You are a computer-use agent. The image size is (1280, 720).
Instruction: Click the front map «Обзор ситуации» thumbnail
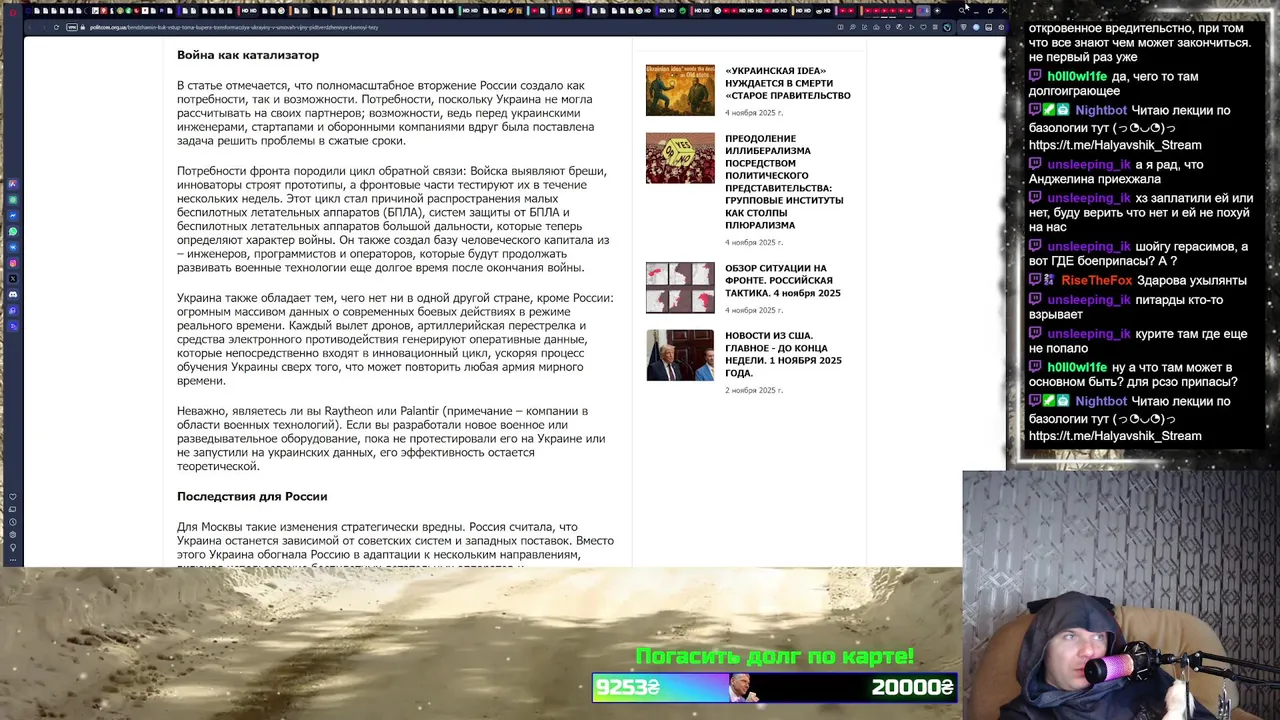click(680, 288)
